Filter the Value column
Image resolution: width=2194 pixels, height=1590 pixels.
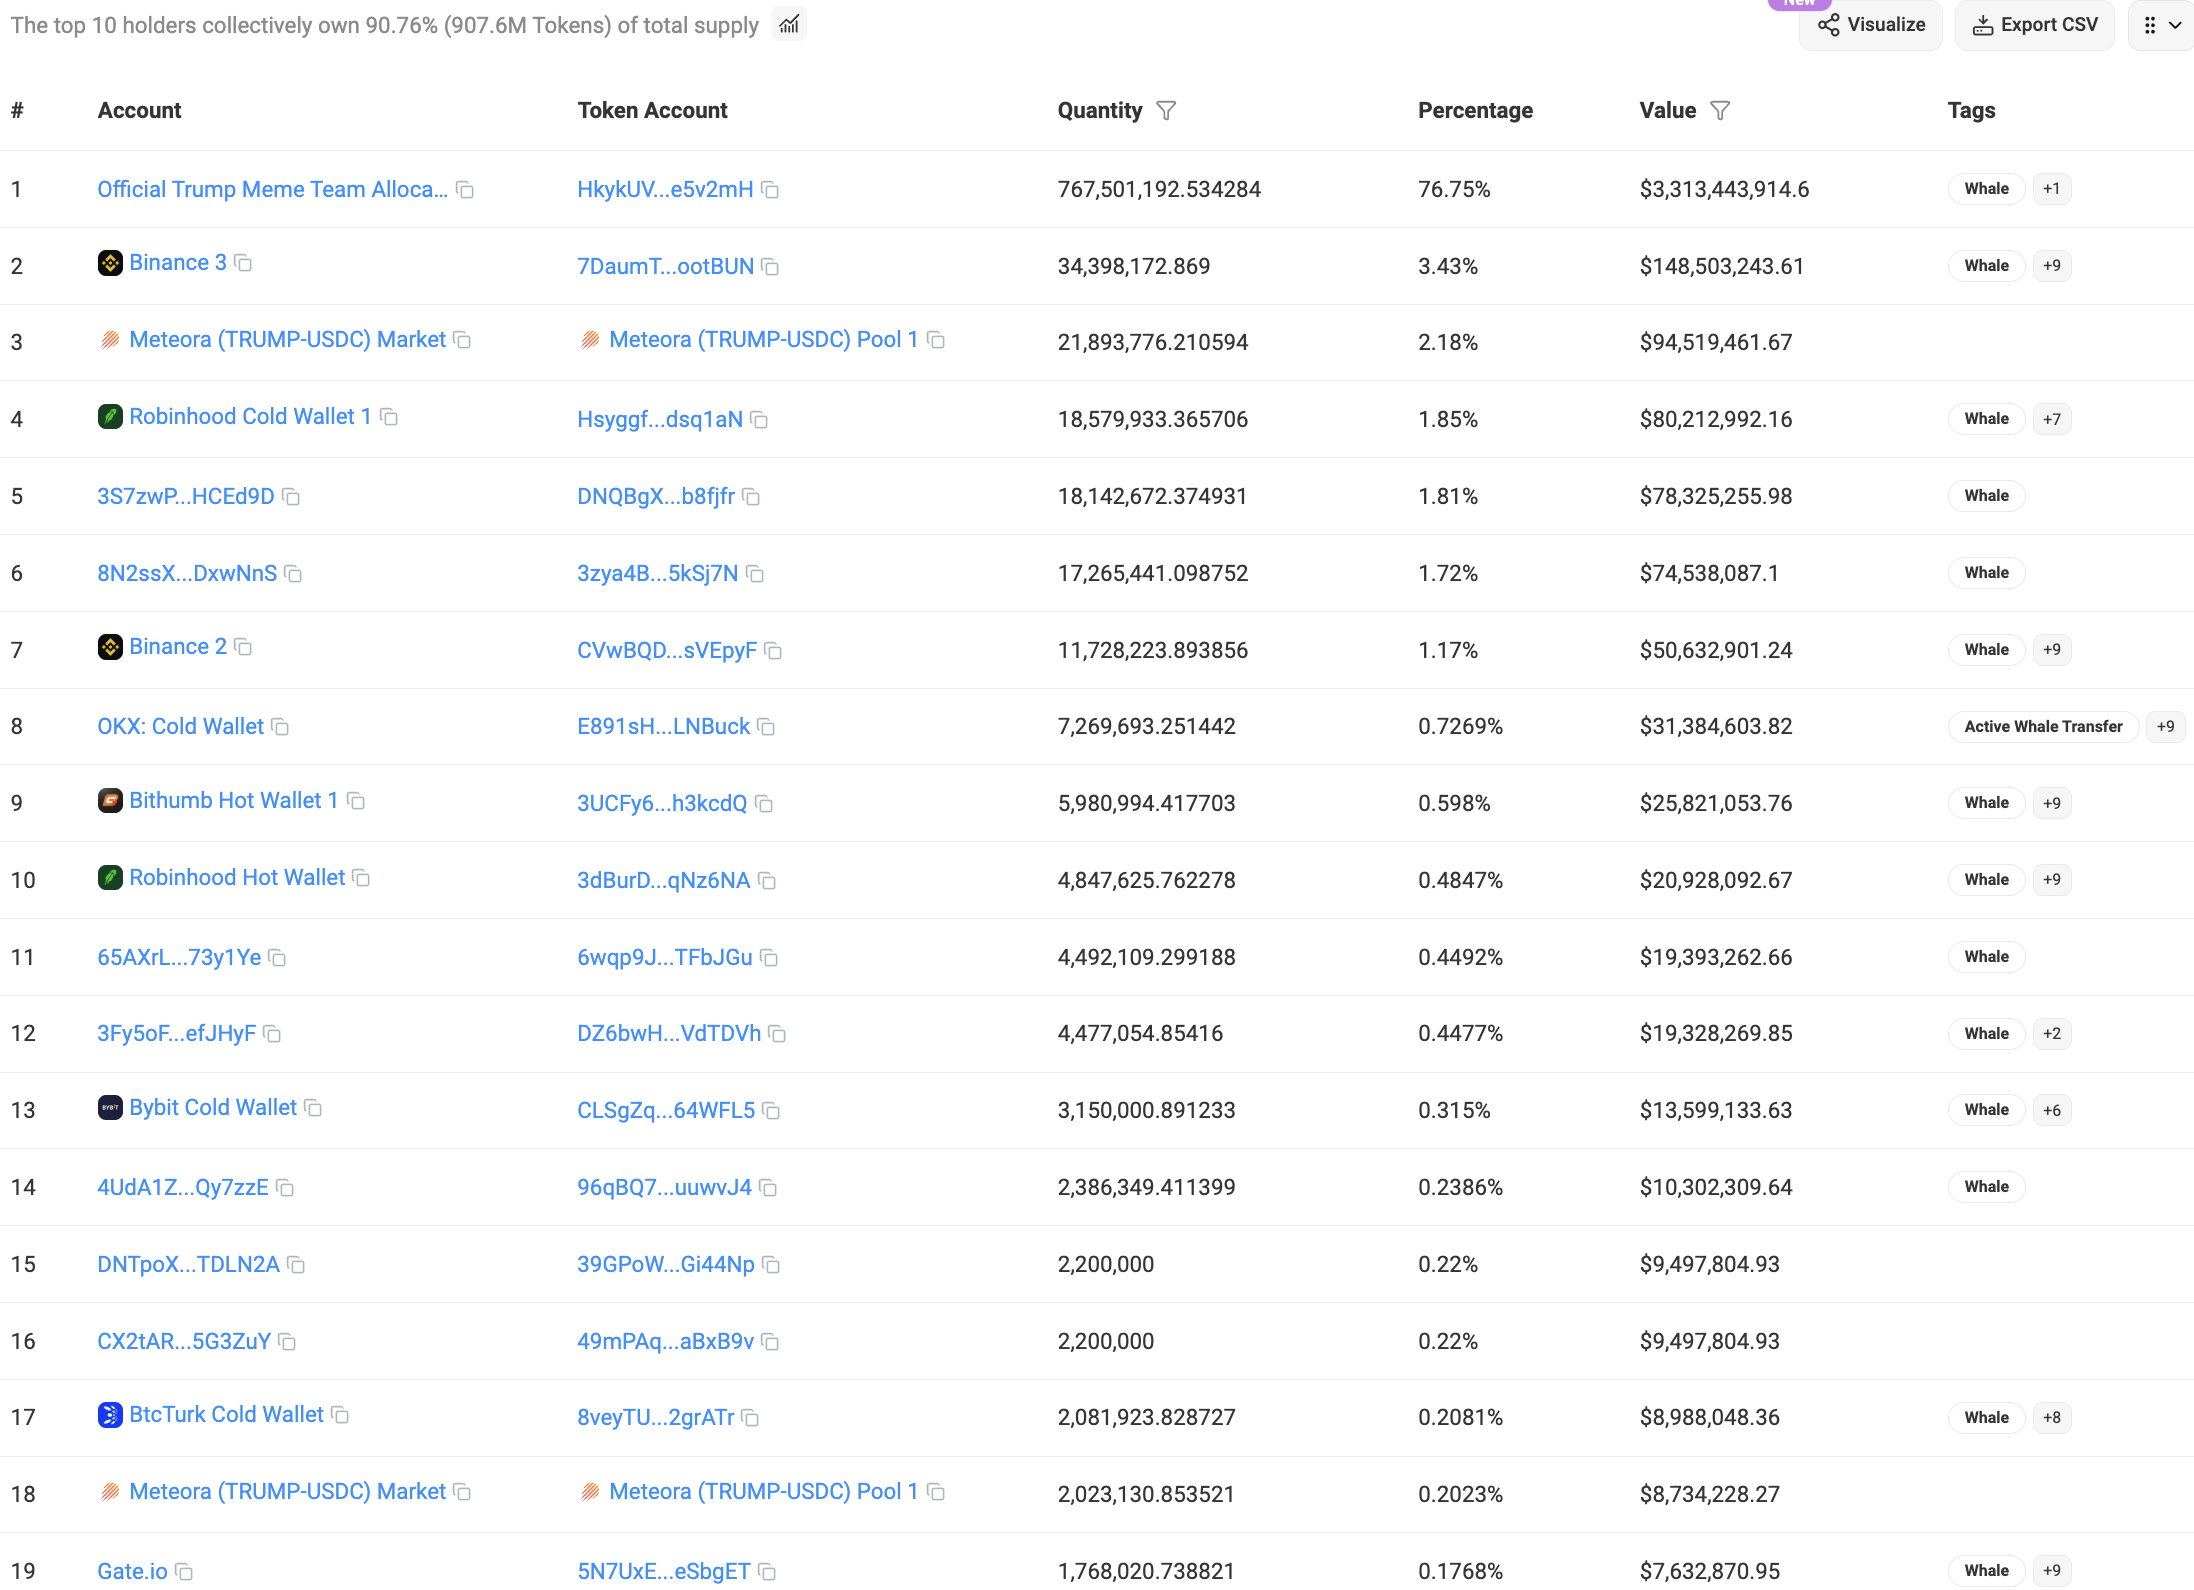click(x=1720, y=111)
